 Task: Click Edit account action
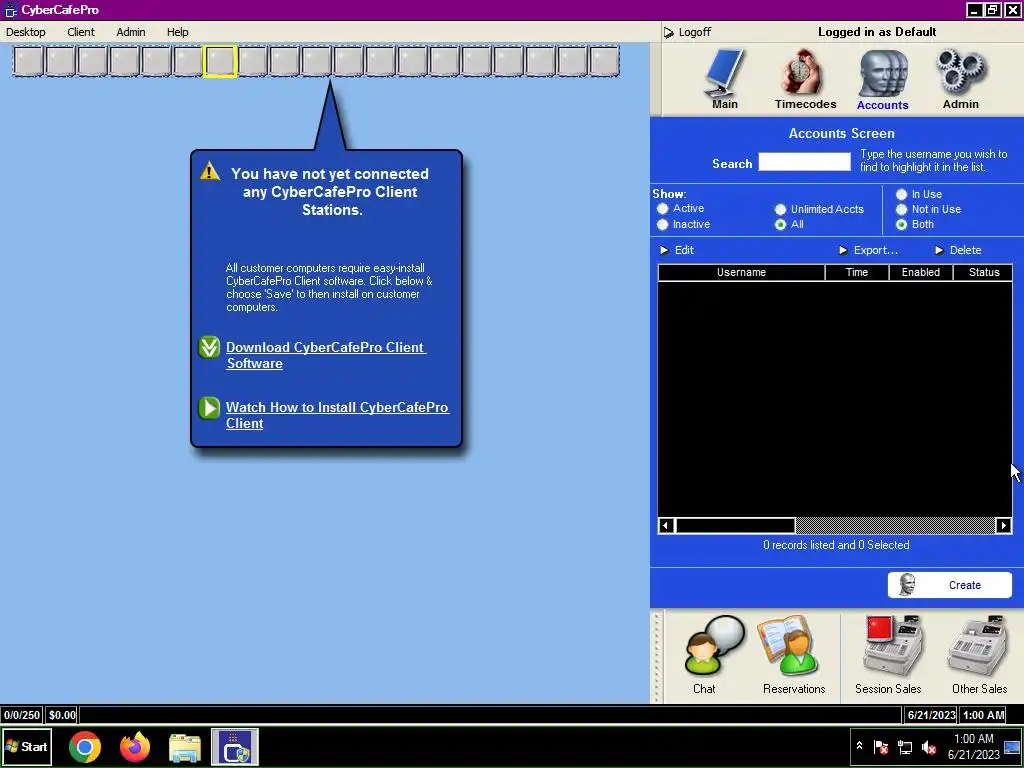677,250
